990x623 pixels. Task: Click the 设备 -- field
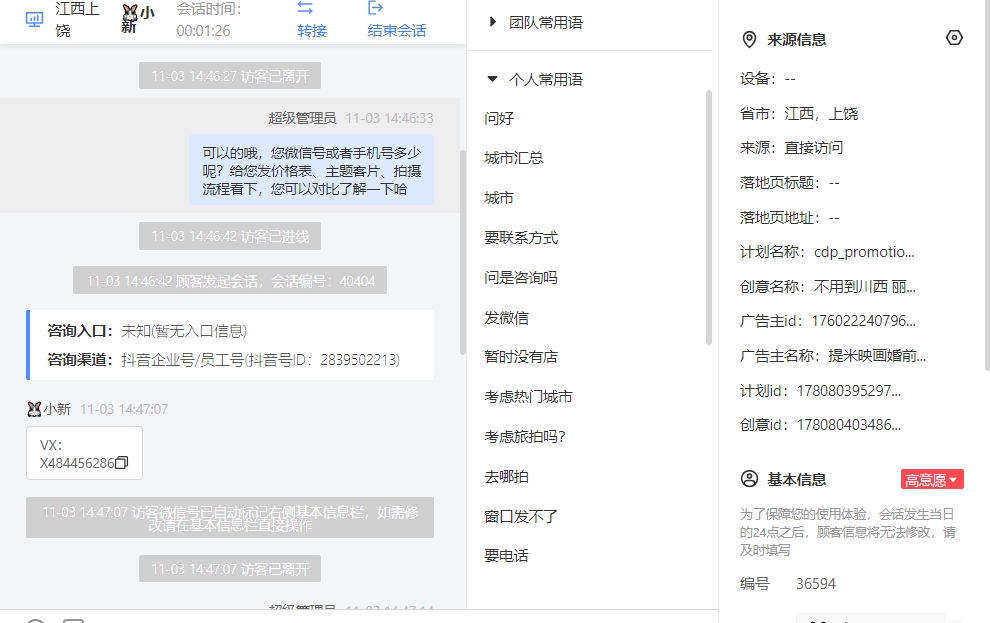768,79
